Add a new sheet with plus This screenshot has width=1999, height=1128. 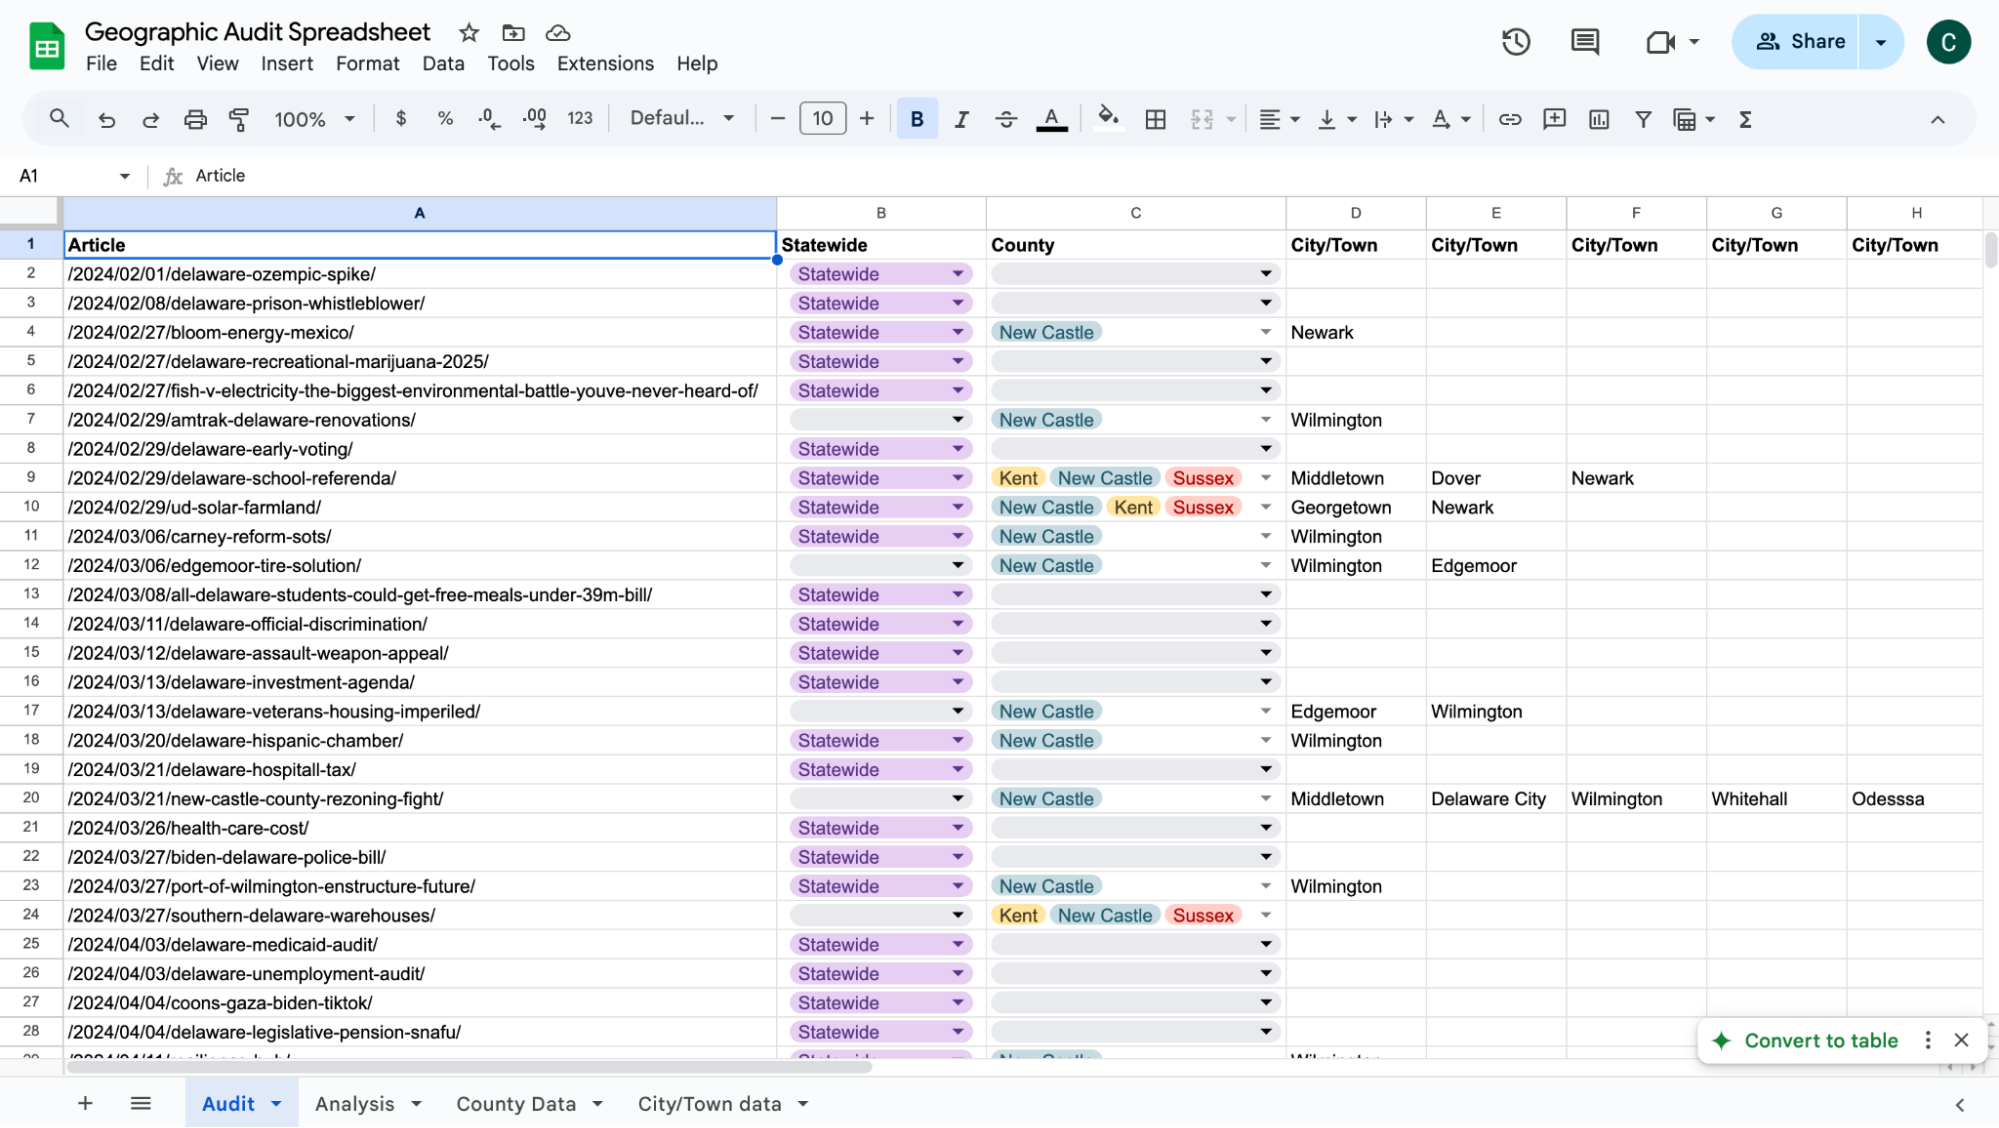point(85,1103)
